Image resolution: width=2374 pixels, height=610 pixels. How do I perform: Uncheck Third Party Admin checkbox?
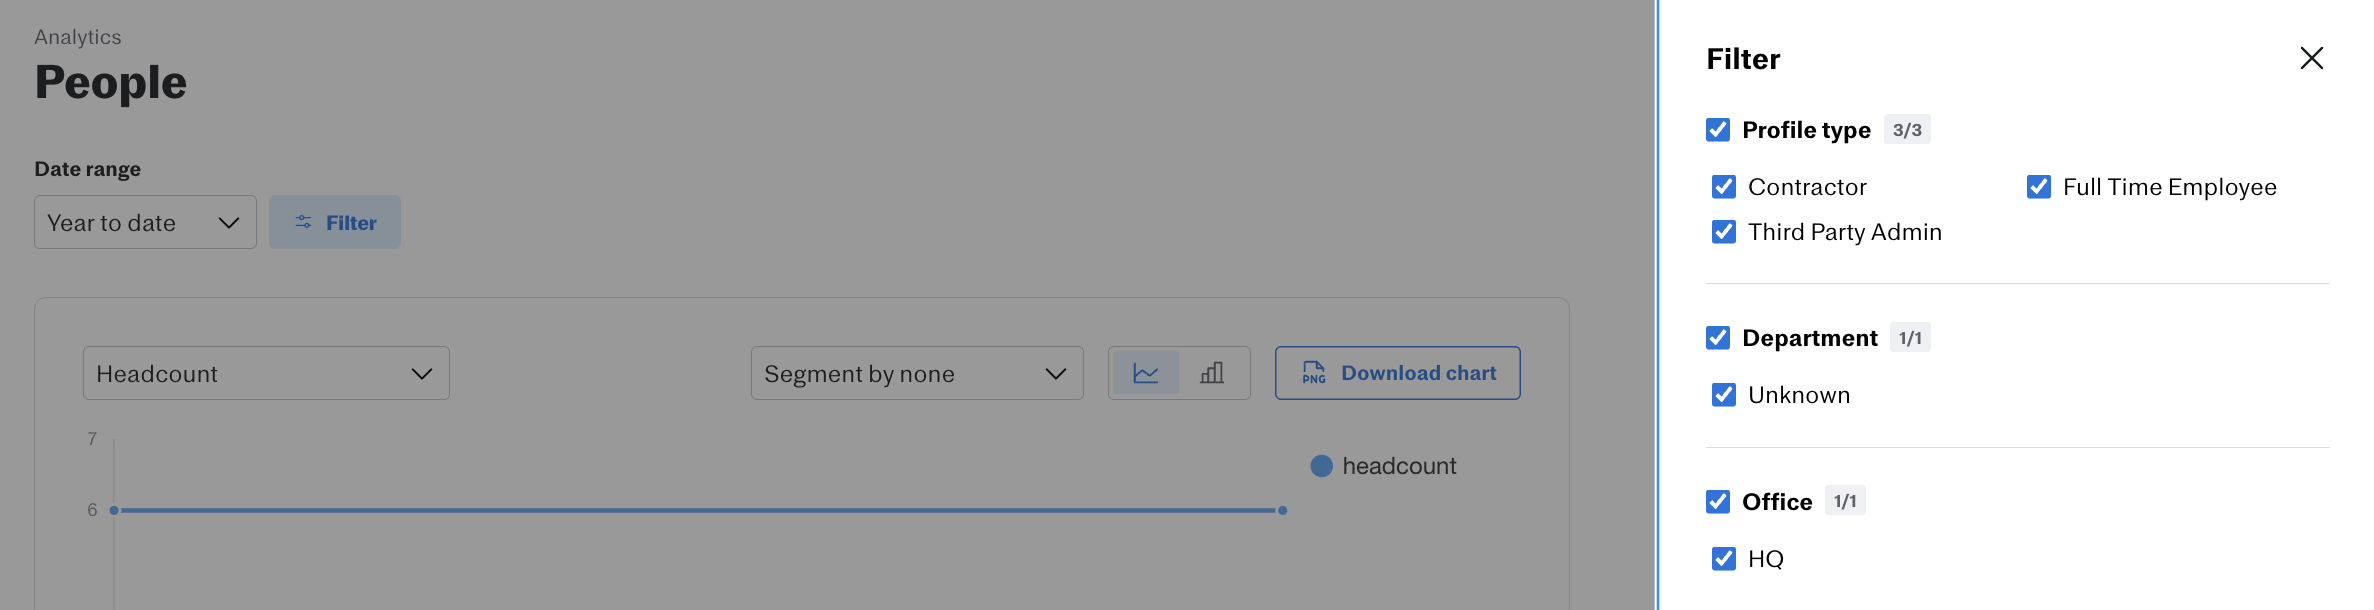click(1724, 232)
